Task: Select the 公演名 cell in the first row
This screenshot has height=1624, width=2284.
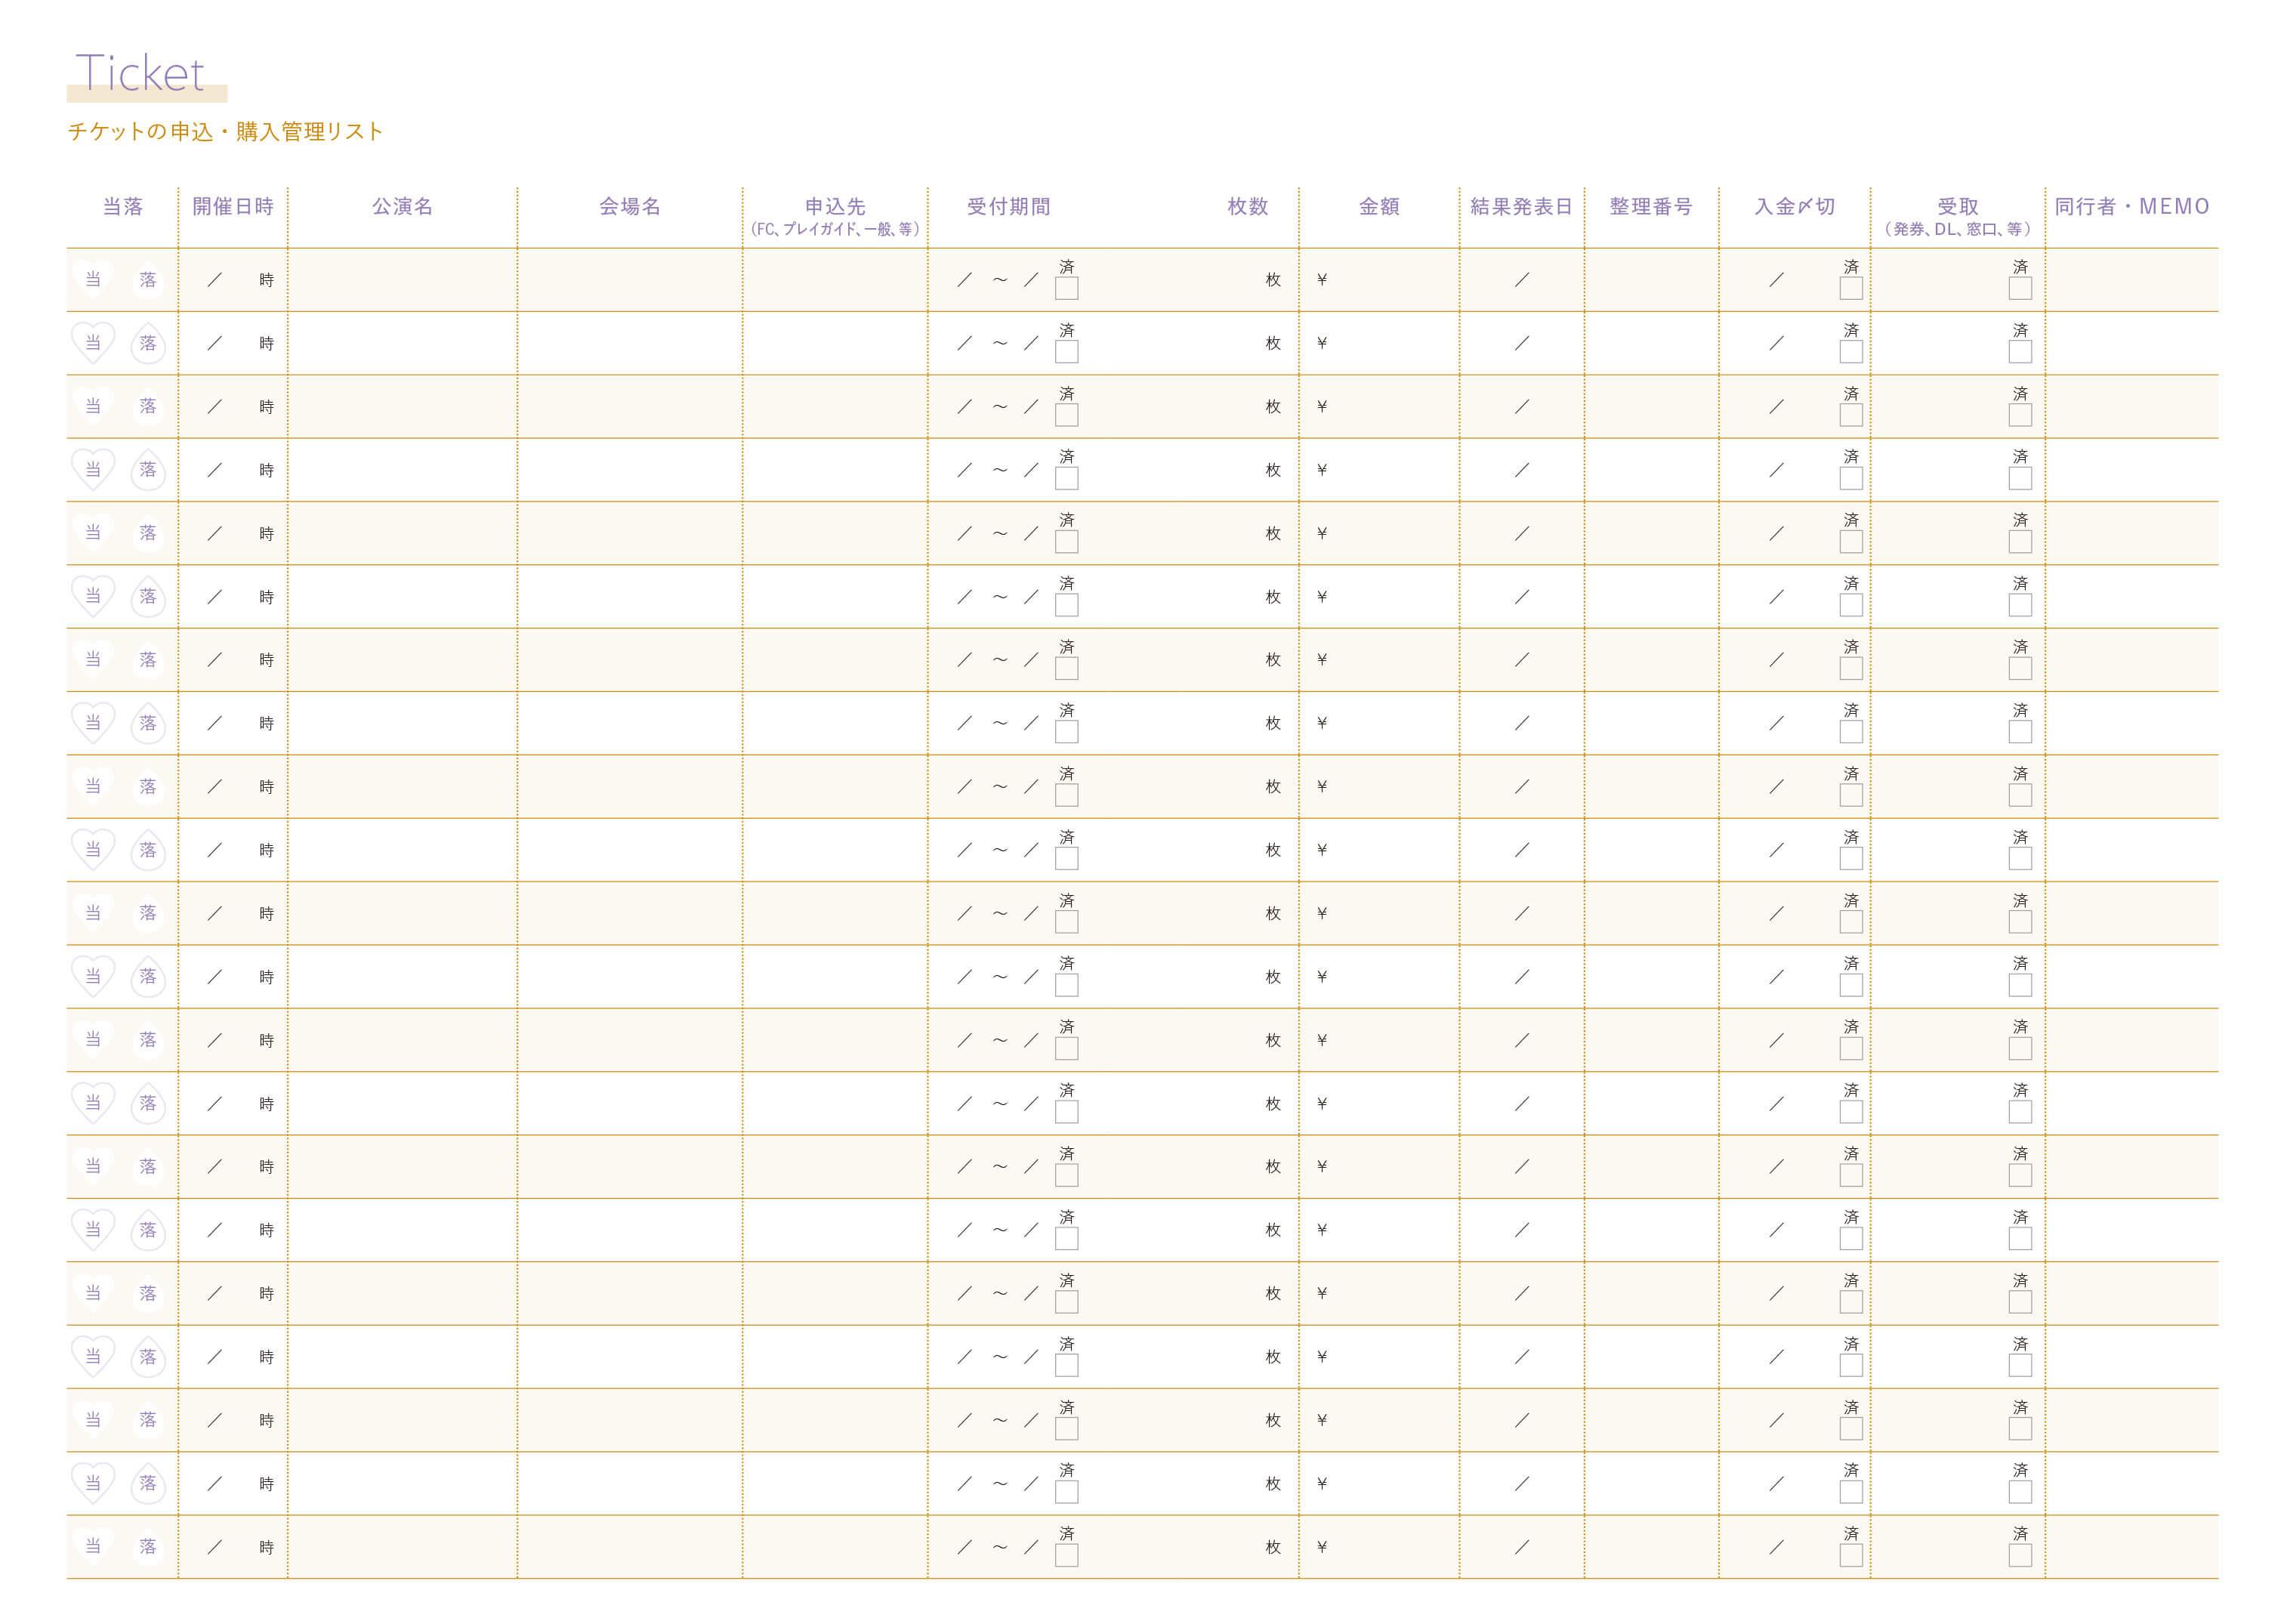Action: coord(402,280)
